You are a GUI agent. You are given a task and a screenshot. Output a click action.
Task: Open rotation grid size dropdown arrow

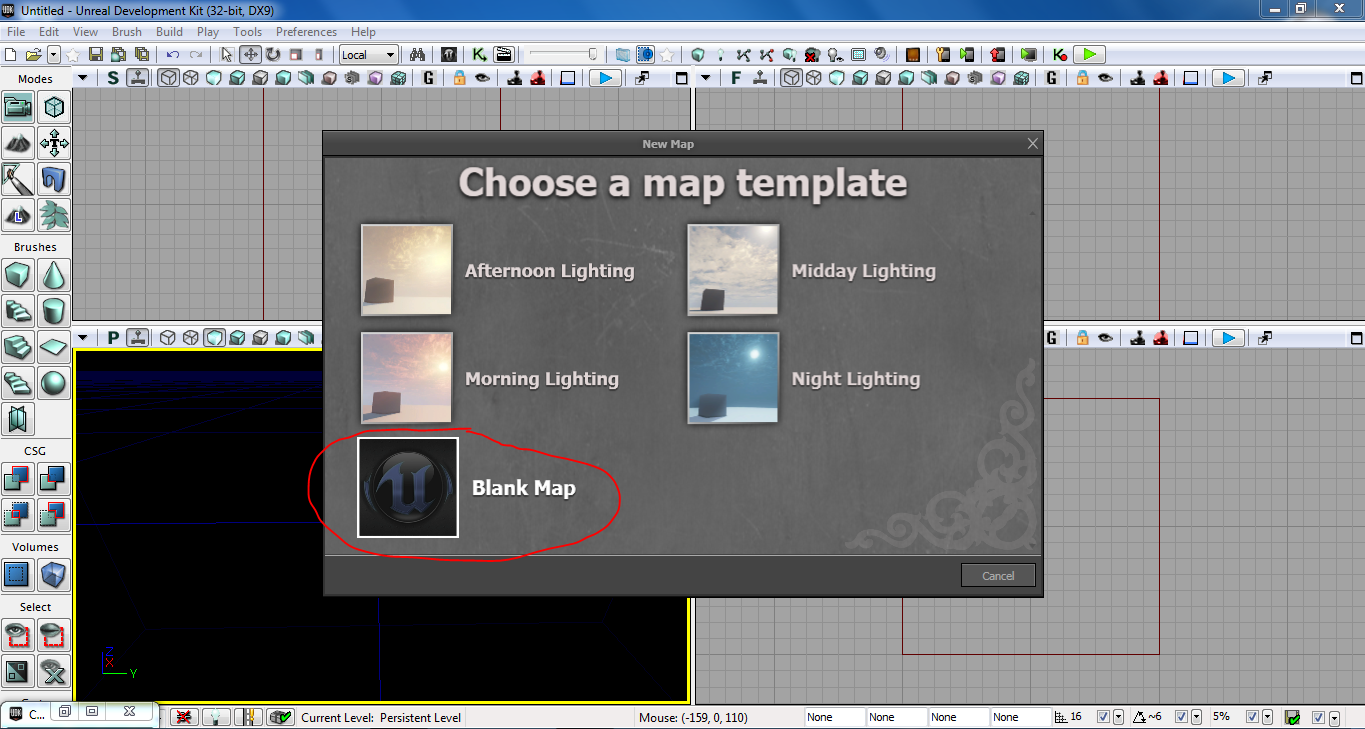1195,717
